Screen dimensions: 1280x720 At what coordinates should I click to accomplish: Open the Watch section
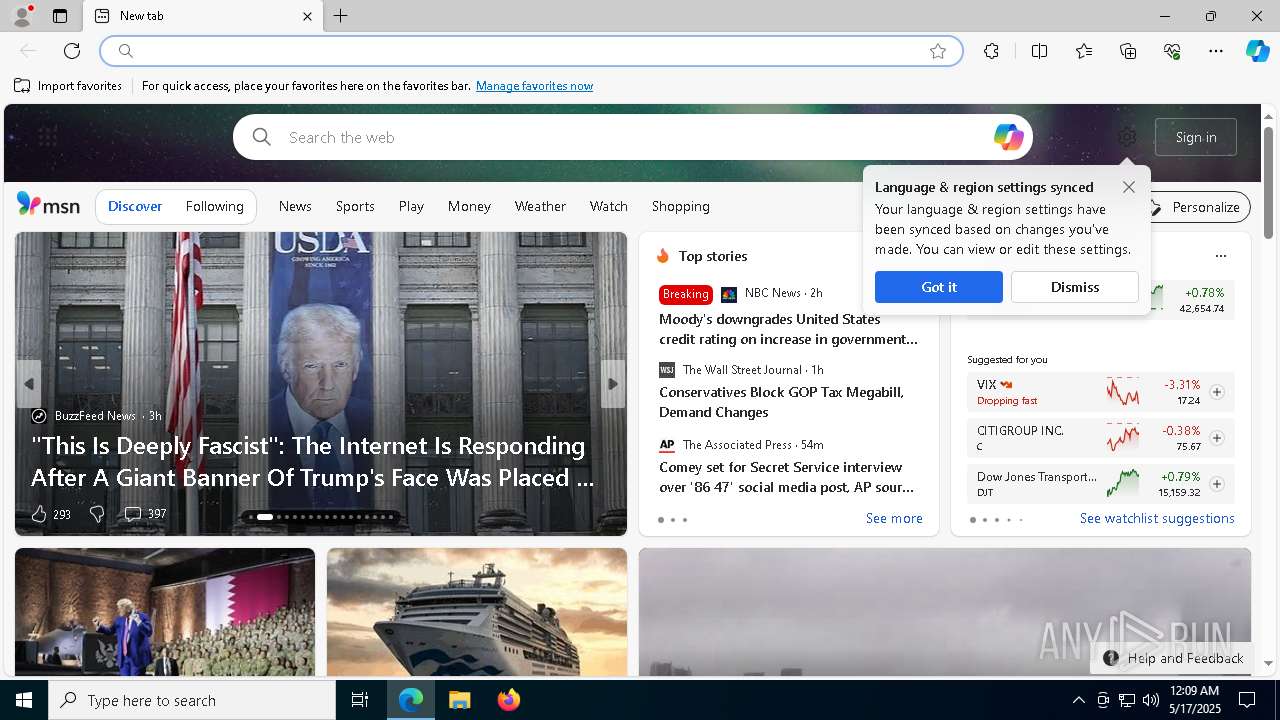pos(608,206)
